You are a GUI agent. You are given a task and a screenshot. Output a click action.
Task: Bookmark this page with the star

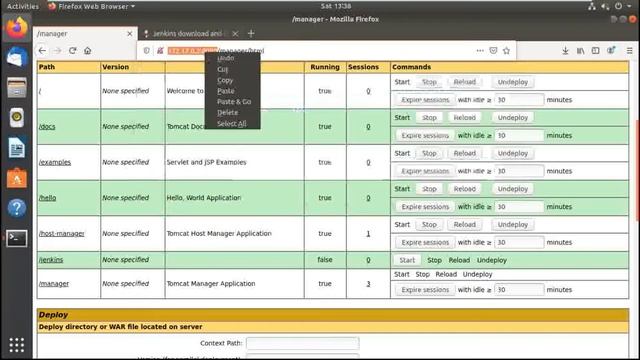click(507, 51)
